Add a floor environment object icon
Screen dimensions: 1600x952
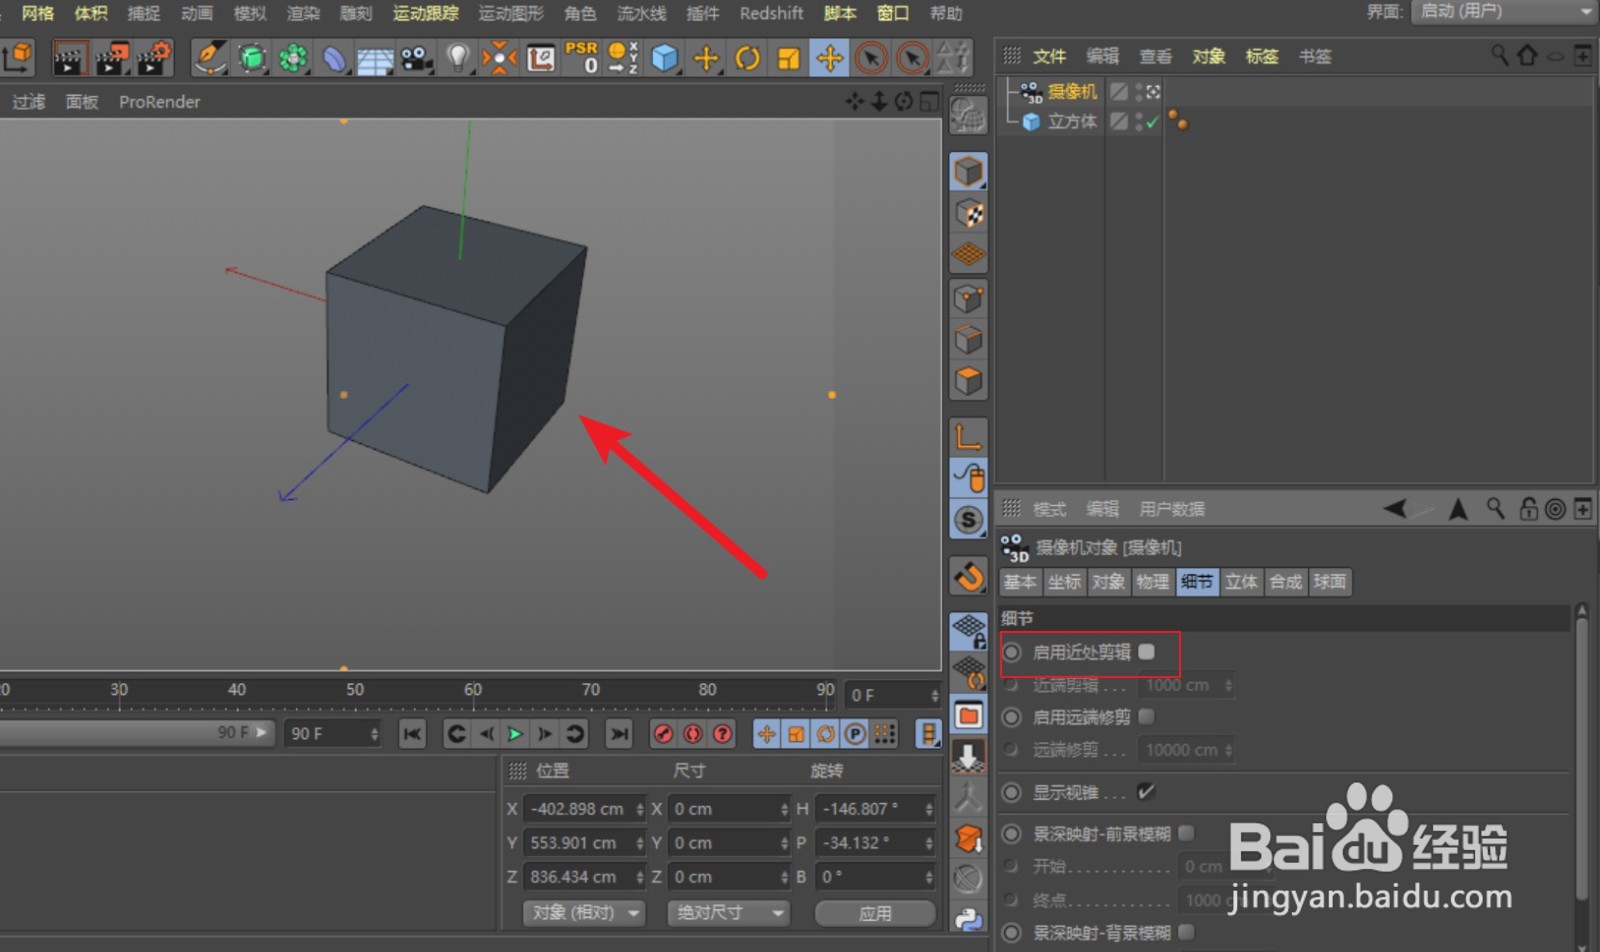click(x=375, y=59)
